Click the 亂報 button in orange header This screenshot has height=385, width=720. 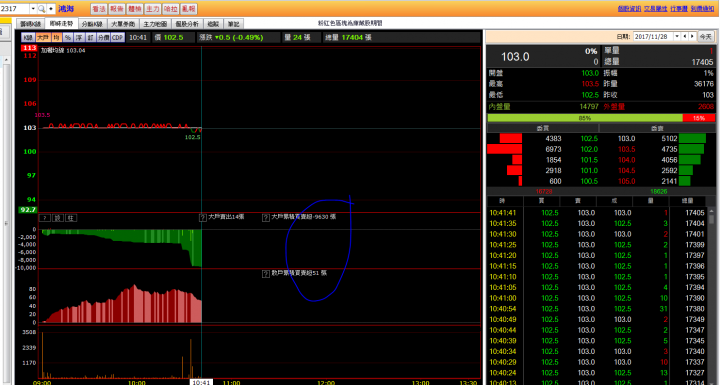(x=188, y=9)
